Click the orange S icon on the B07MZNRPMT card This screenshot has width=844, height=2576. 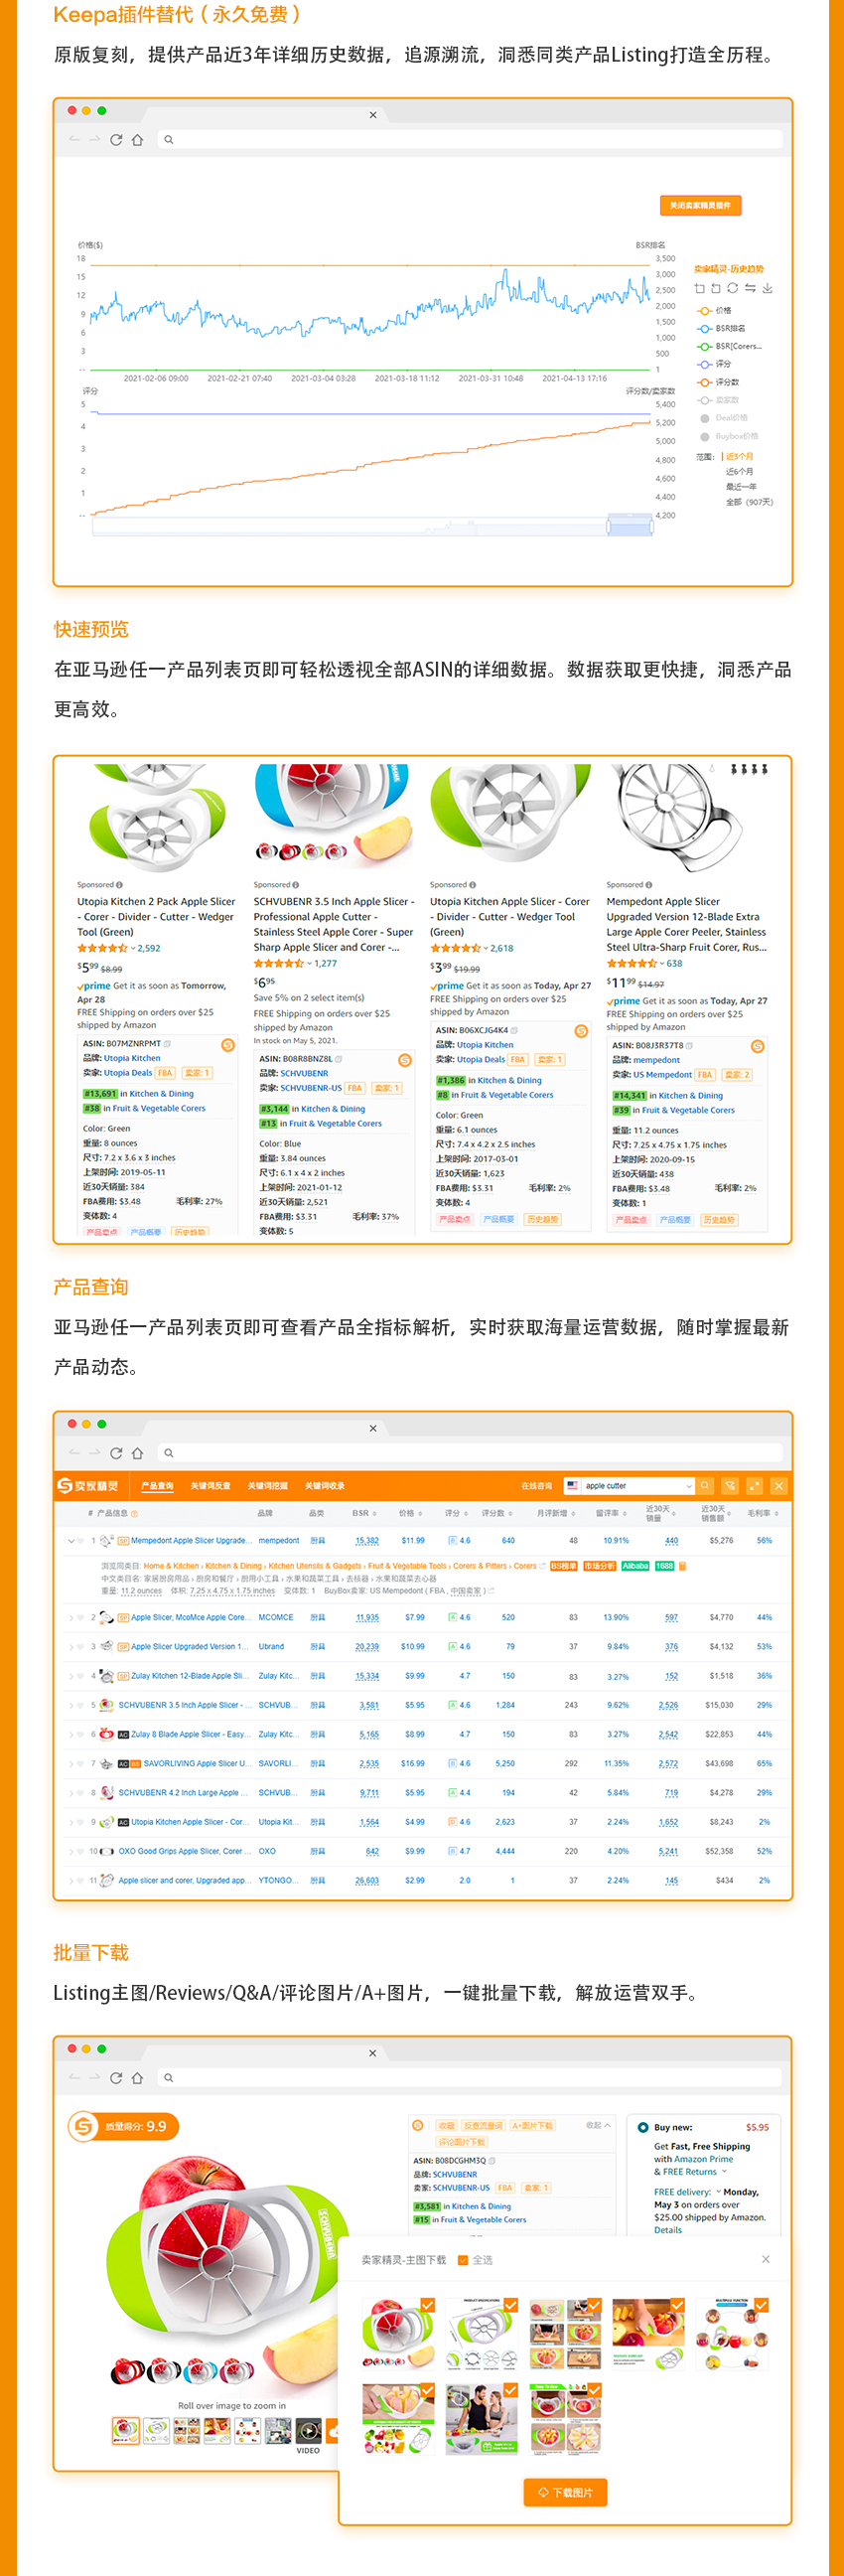point(228,1045)
